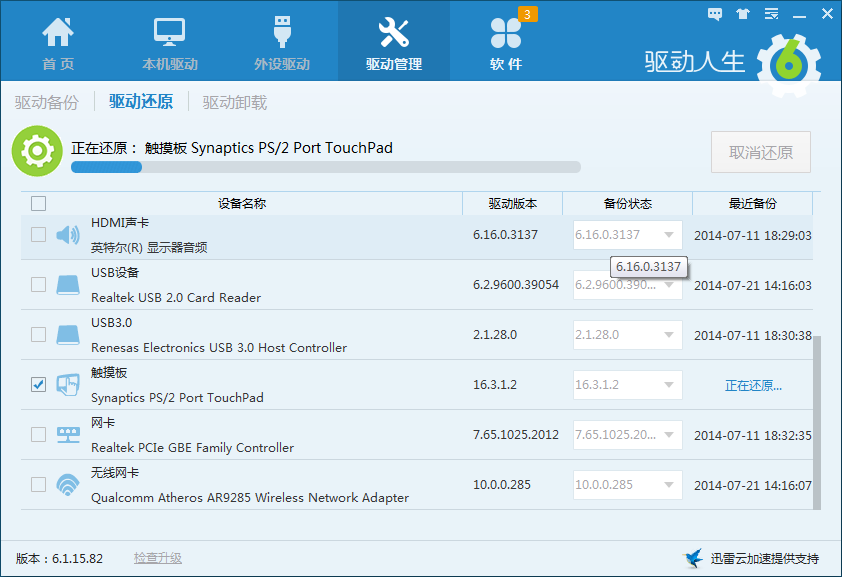842x577 pixels.
Task: Toggle the select-all checkbox in table header
Action: [38, 204]
